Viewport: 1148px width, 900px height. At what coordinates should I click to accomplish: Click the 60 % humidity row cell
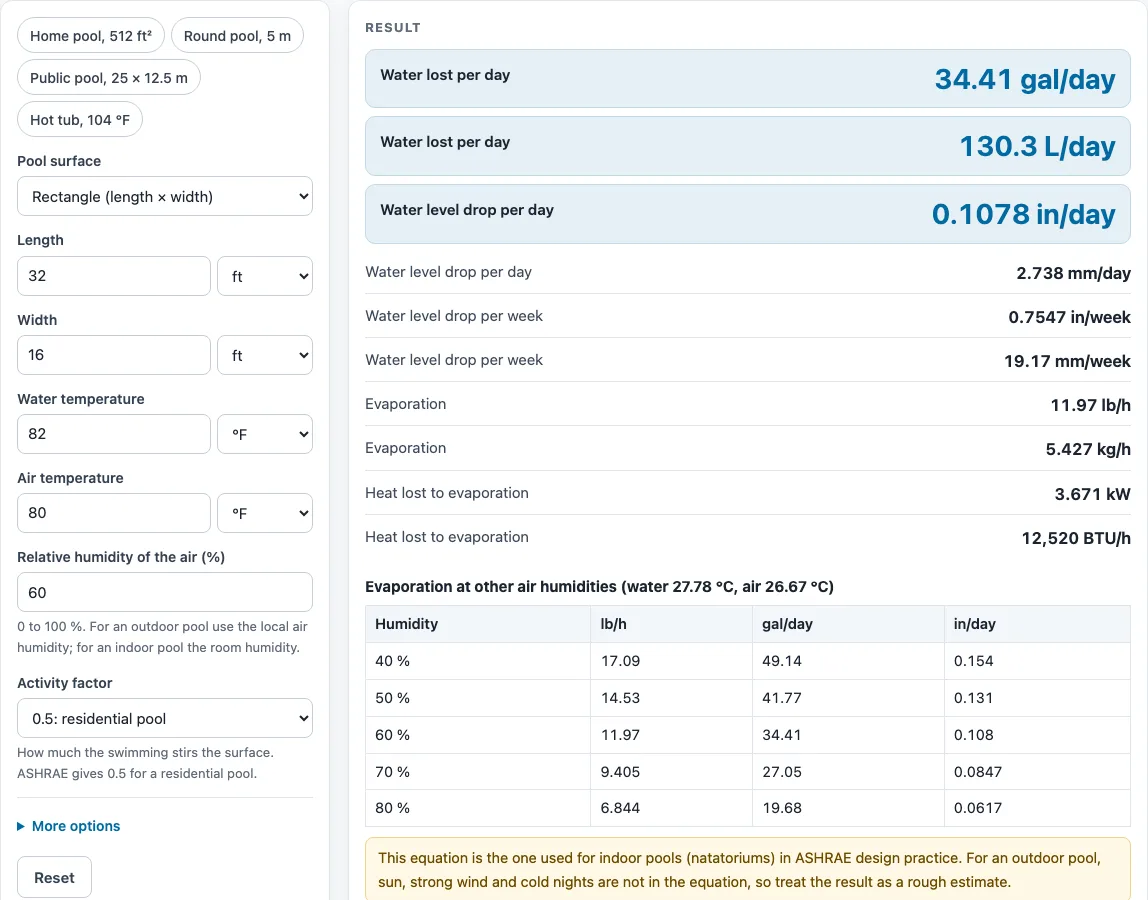click(478, 734)
